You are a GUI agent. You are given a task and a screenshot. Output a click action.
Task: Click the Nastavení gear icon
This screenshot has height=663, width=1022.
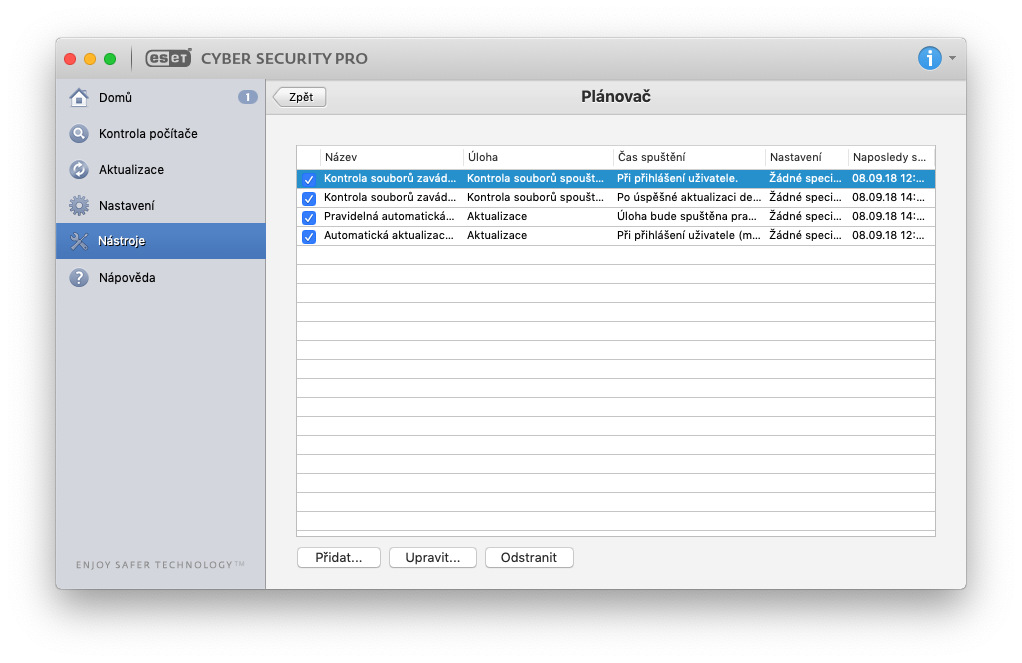79,206
